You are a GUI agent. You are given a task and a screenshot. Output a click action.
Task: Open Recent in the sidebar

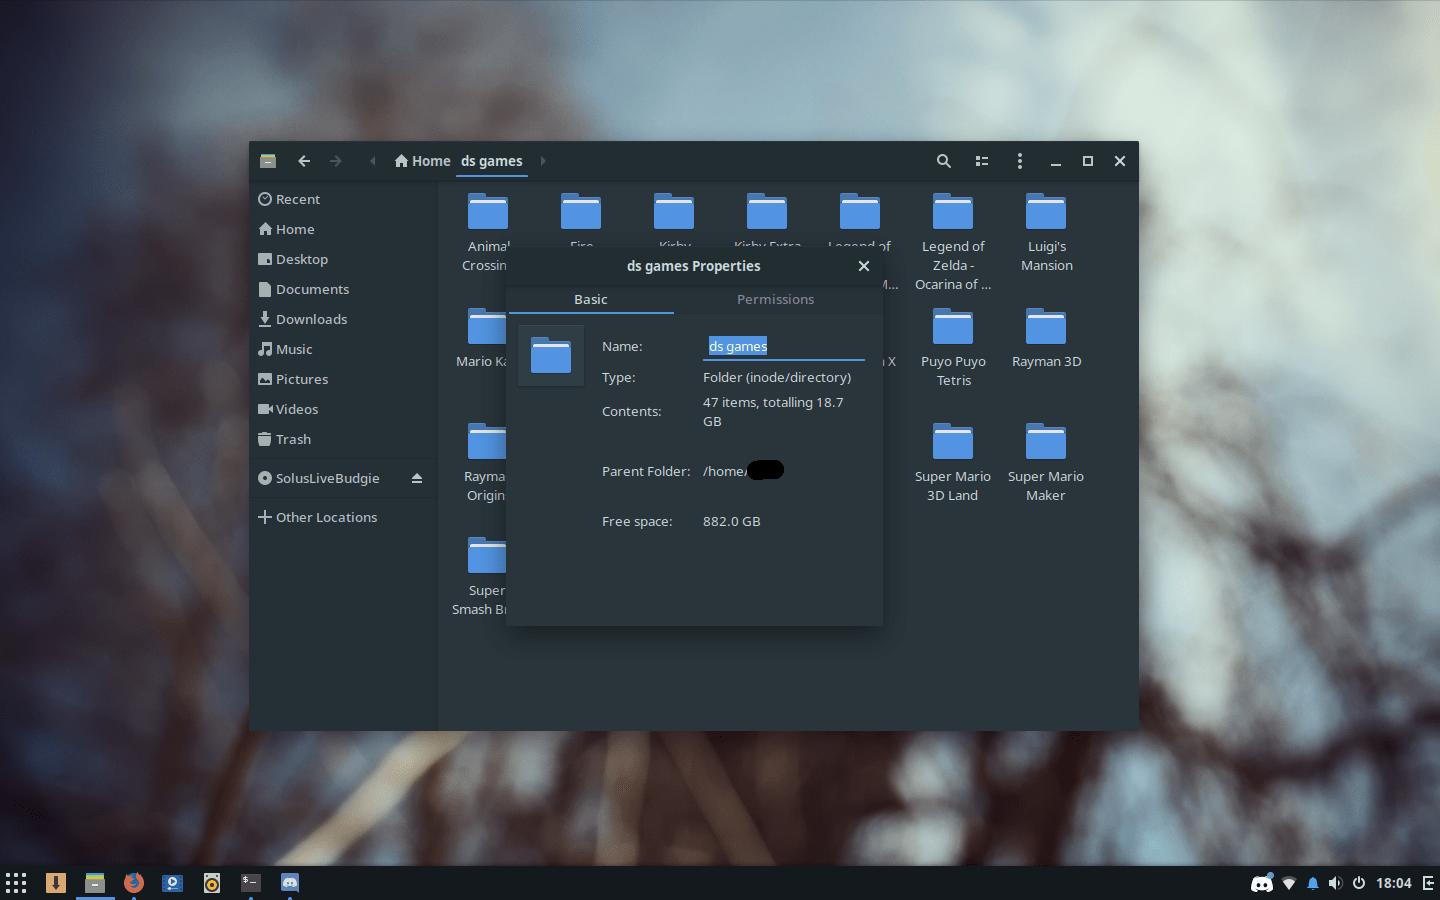pos(343,199)
